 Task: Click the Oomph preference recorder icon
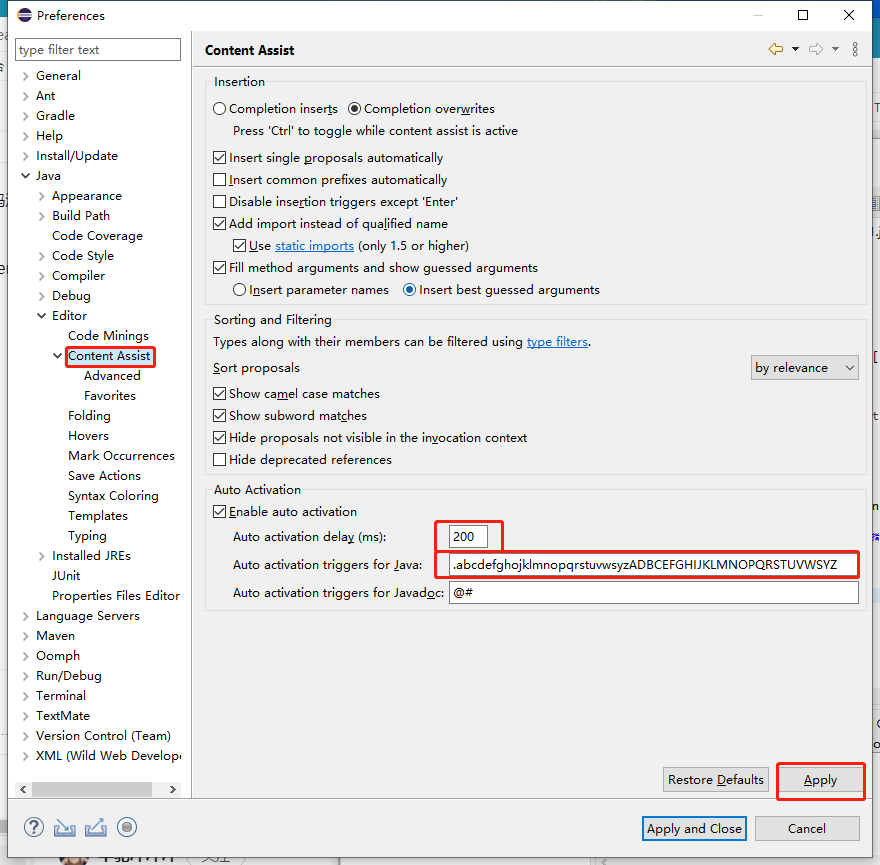(x=127, y=827)
